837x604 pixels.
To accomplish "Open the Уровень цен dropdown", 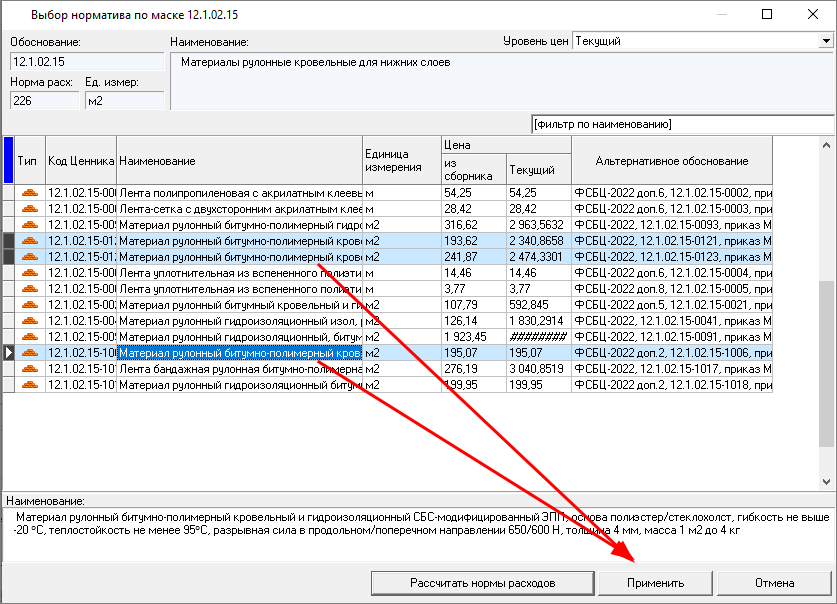I will point(825,42).
